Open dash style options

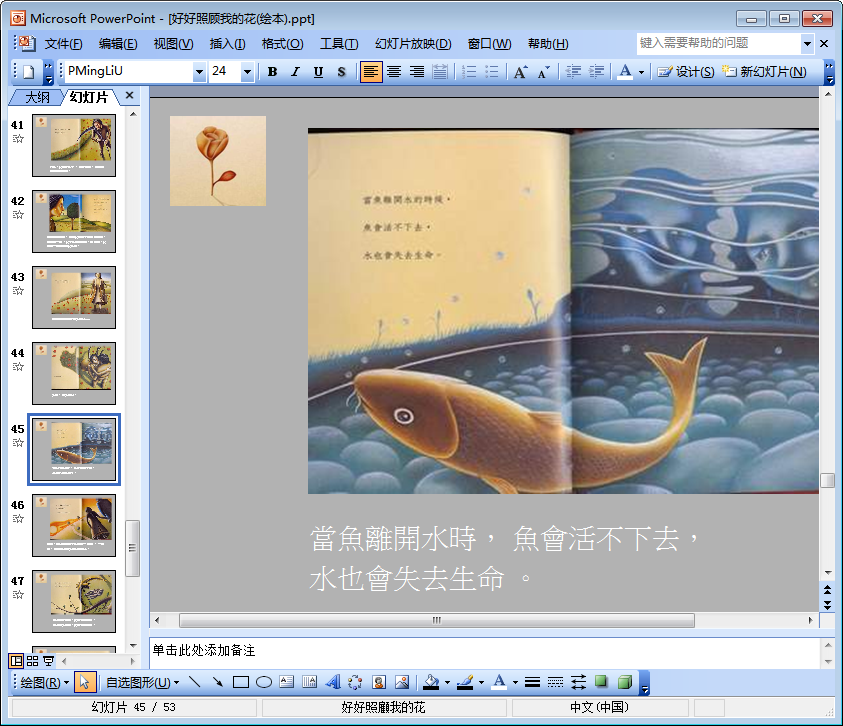pyautogui.click(x=555, y=682)
